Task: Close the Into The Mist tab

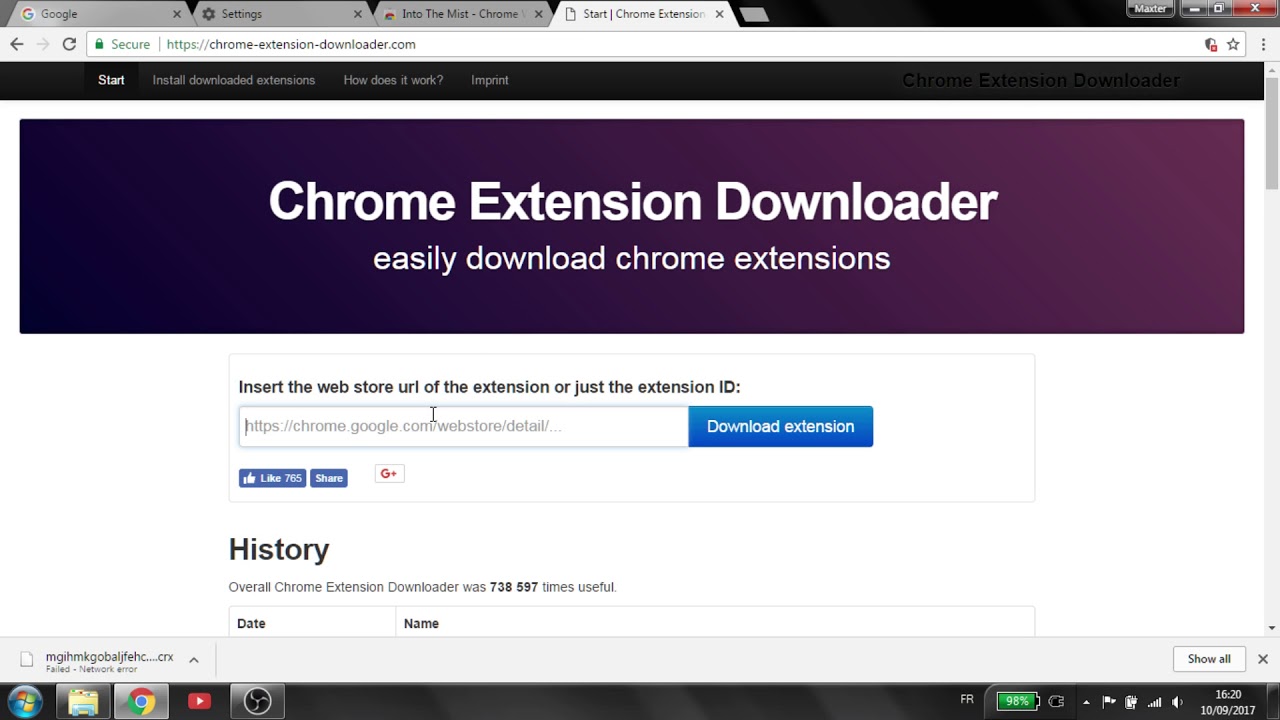Action: (x=539, y=14)
